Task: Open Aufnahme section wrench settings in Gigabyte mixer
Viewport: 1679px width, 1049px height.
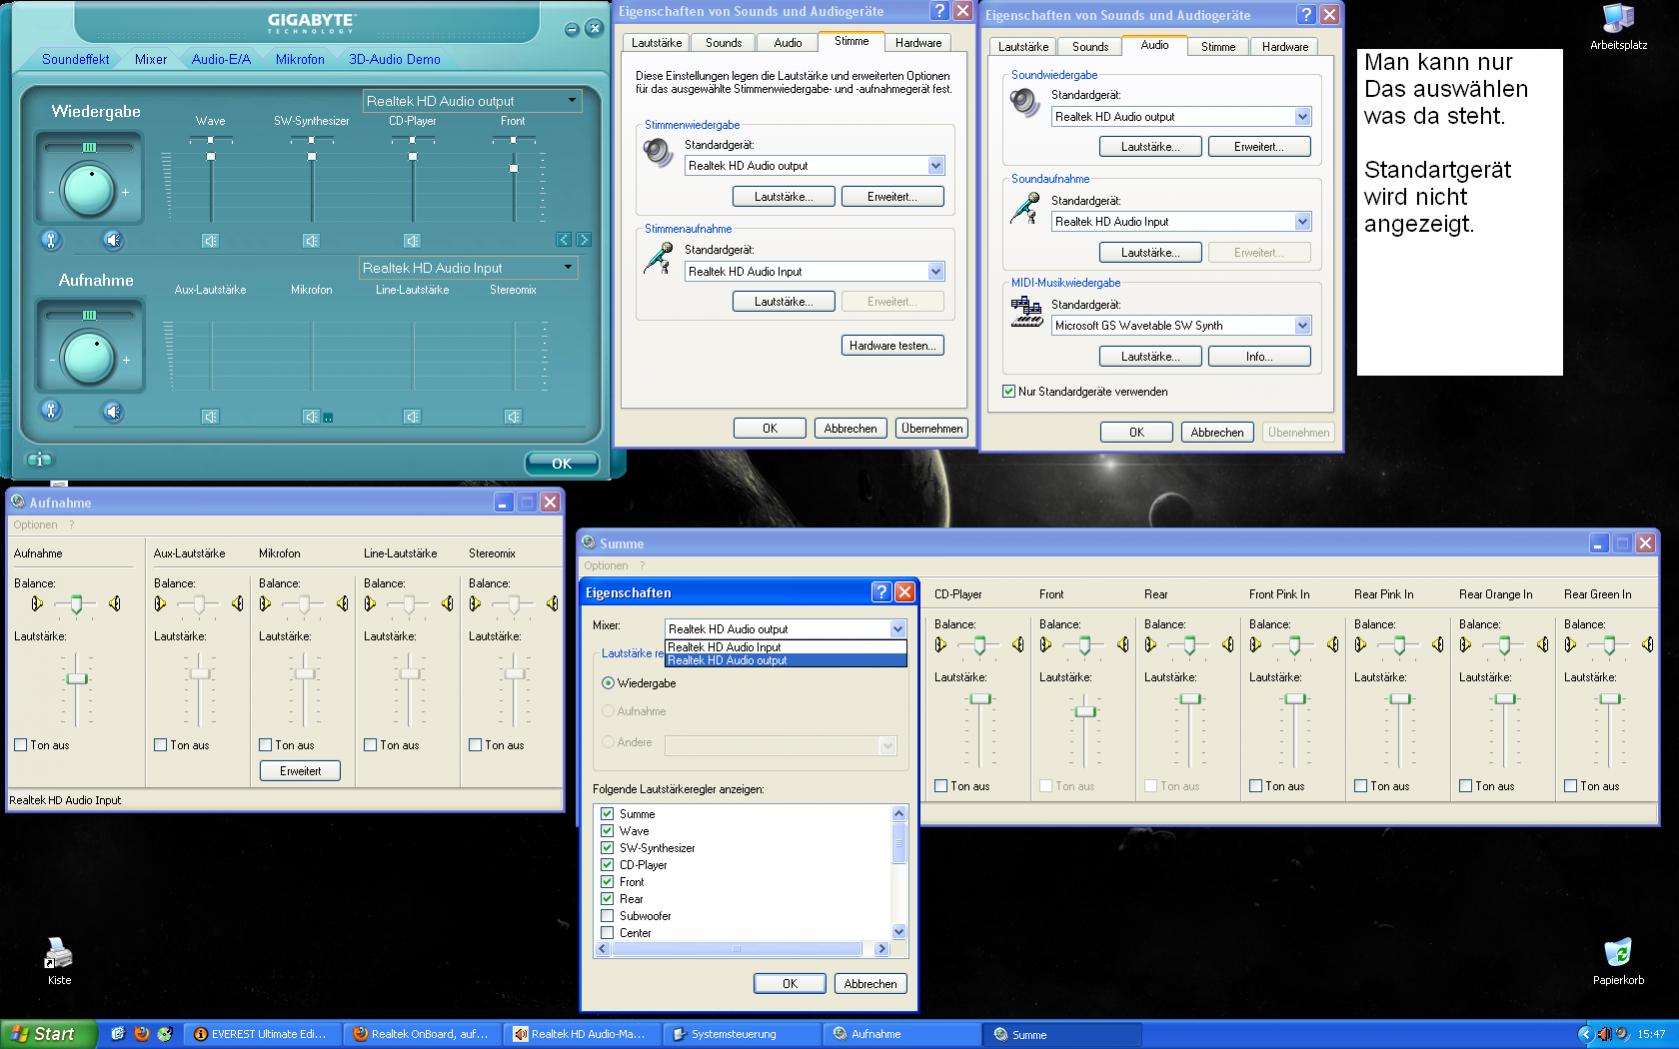Action: (x=51, y=410)
